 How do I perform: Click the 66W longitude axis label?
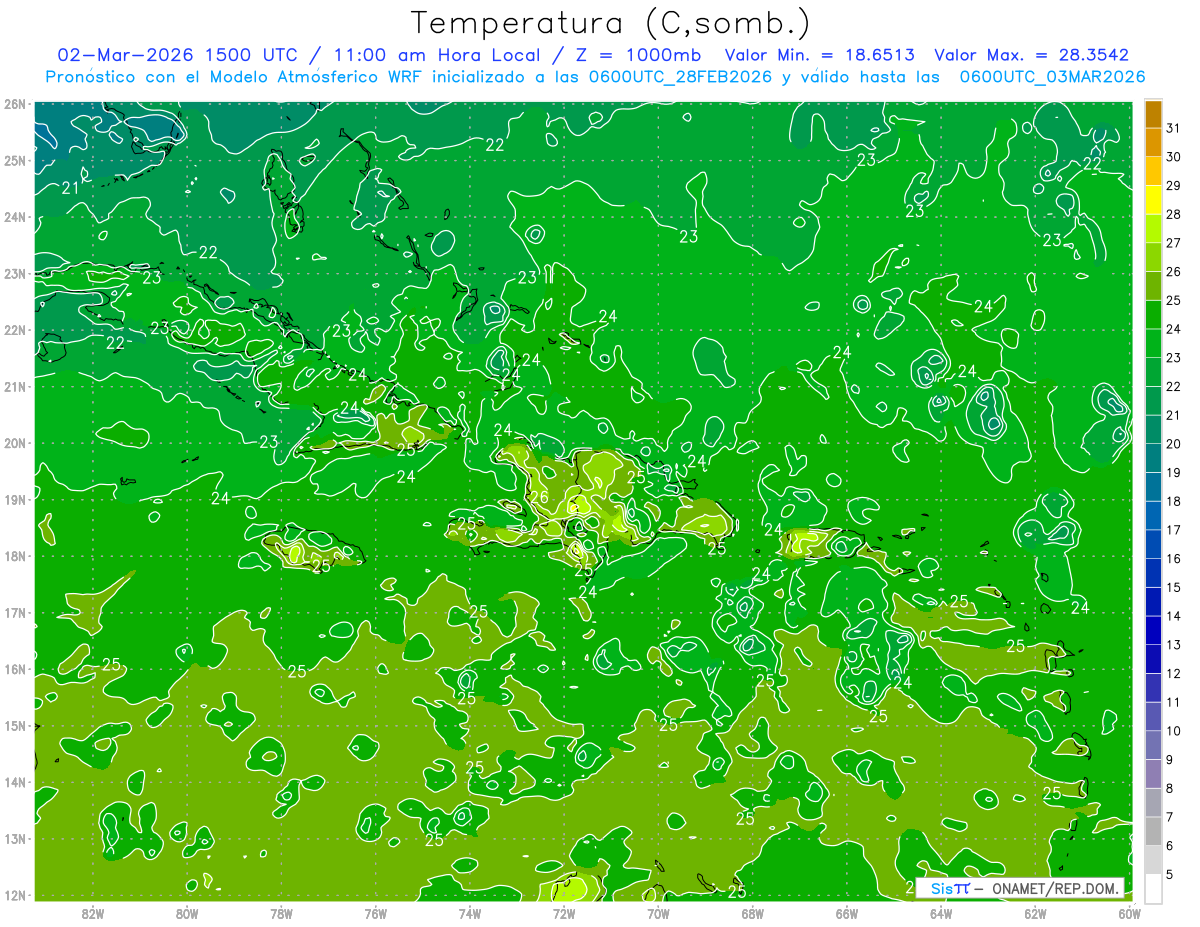[x=846, y=912]
